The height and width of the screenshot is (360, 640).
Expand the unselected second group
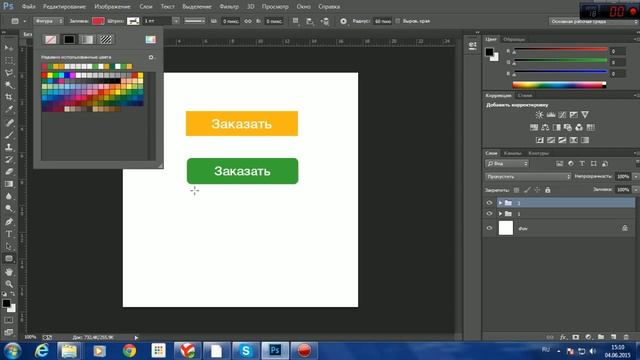(x=500, y=213)
